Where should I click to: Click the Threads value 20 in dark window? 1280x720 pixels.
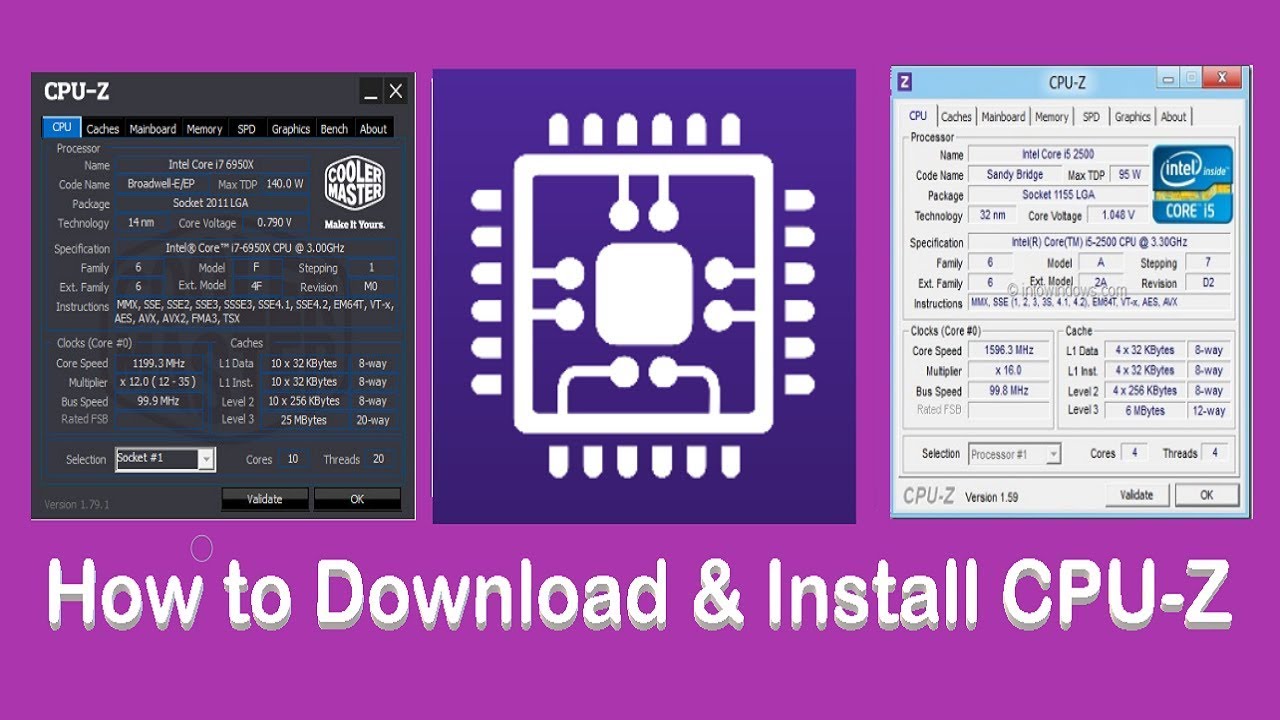tap(378, 459)
